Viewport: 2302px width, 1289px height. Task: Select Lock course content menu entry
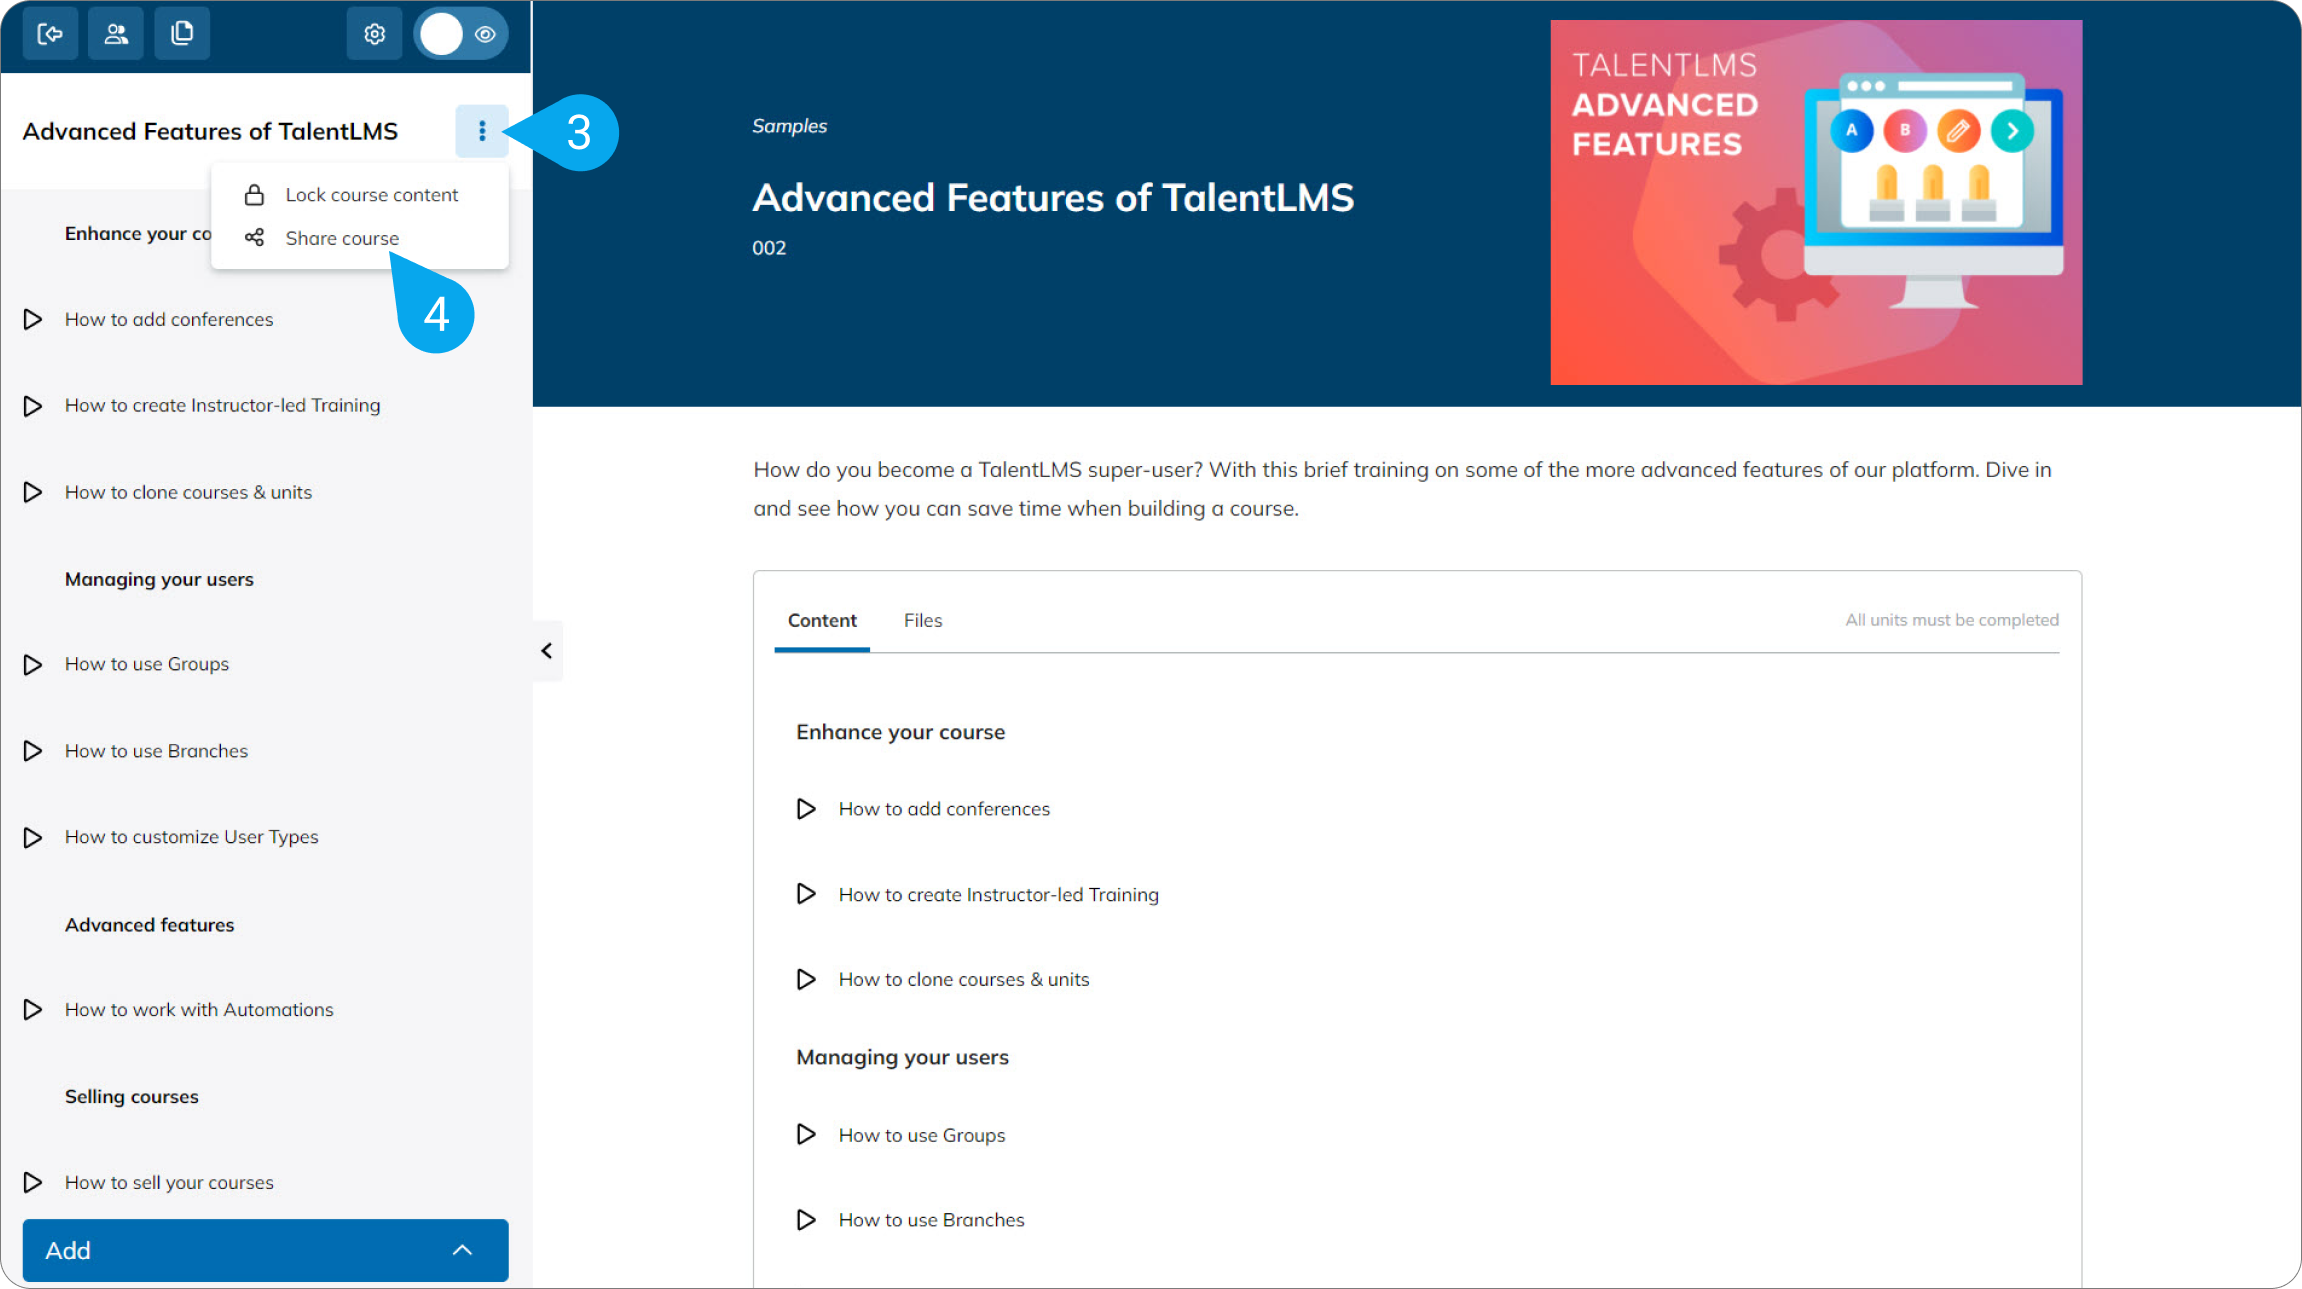pos(360,195)
